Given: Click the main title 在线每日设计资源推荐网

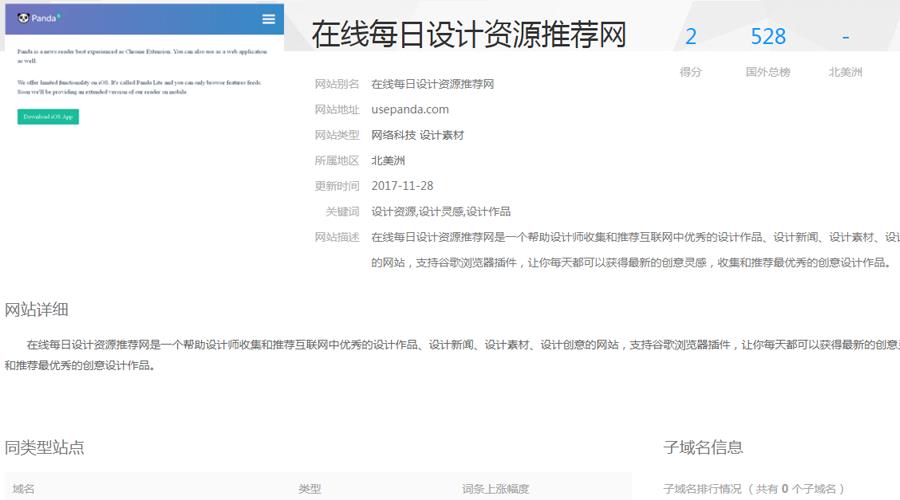Looking at the screenshot, I should 468,35.
